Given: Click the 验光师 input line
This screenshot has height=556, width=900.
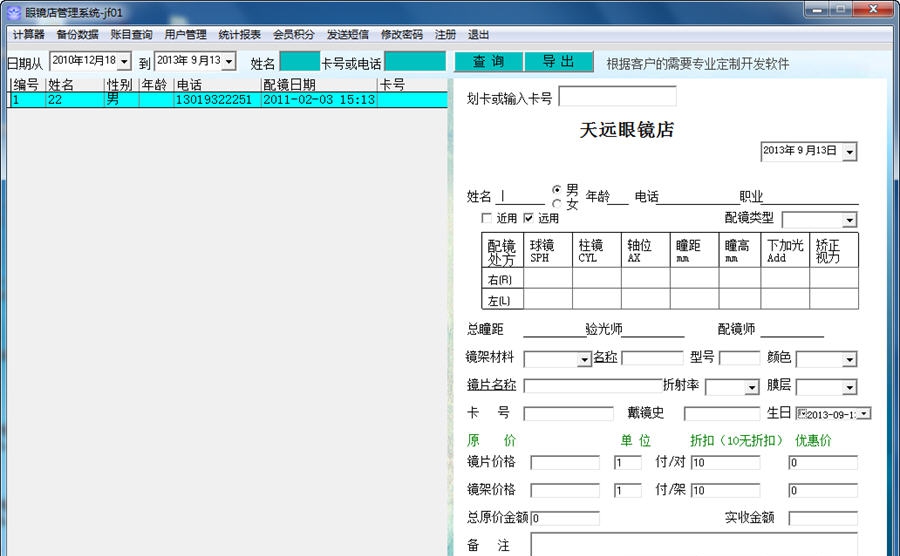Looking at the screenshot, I should pos(653,329).
